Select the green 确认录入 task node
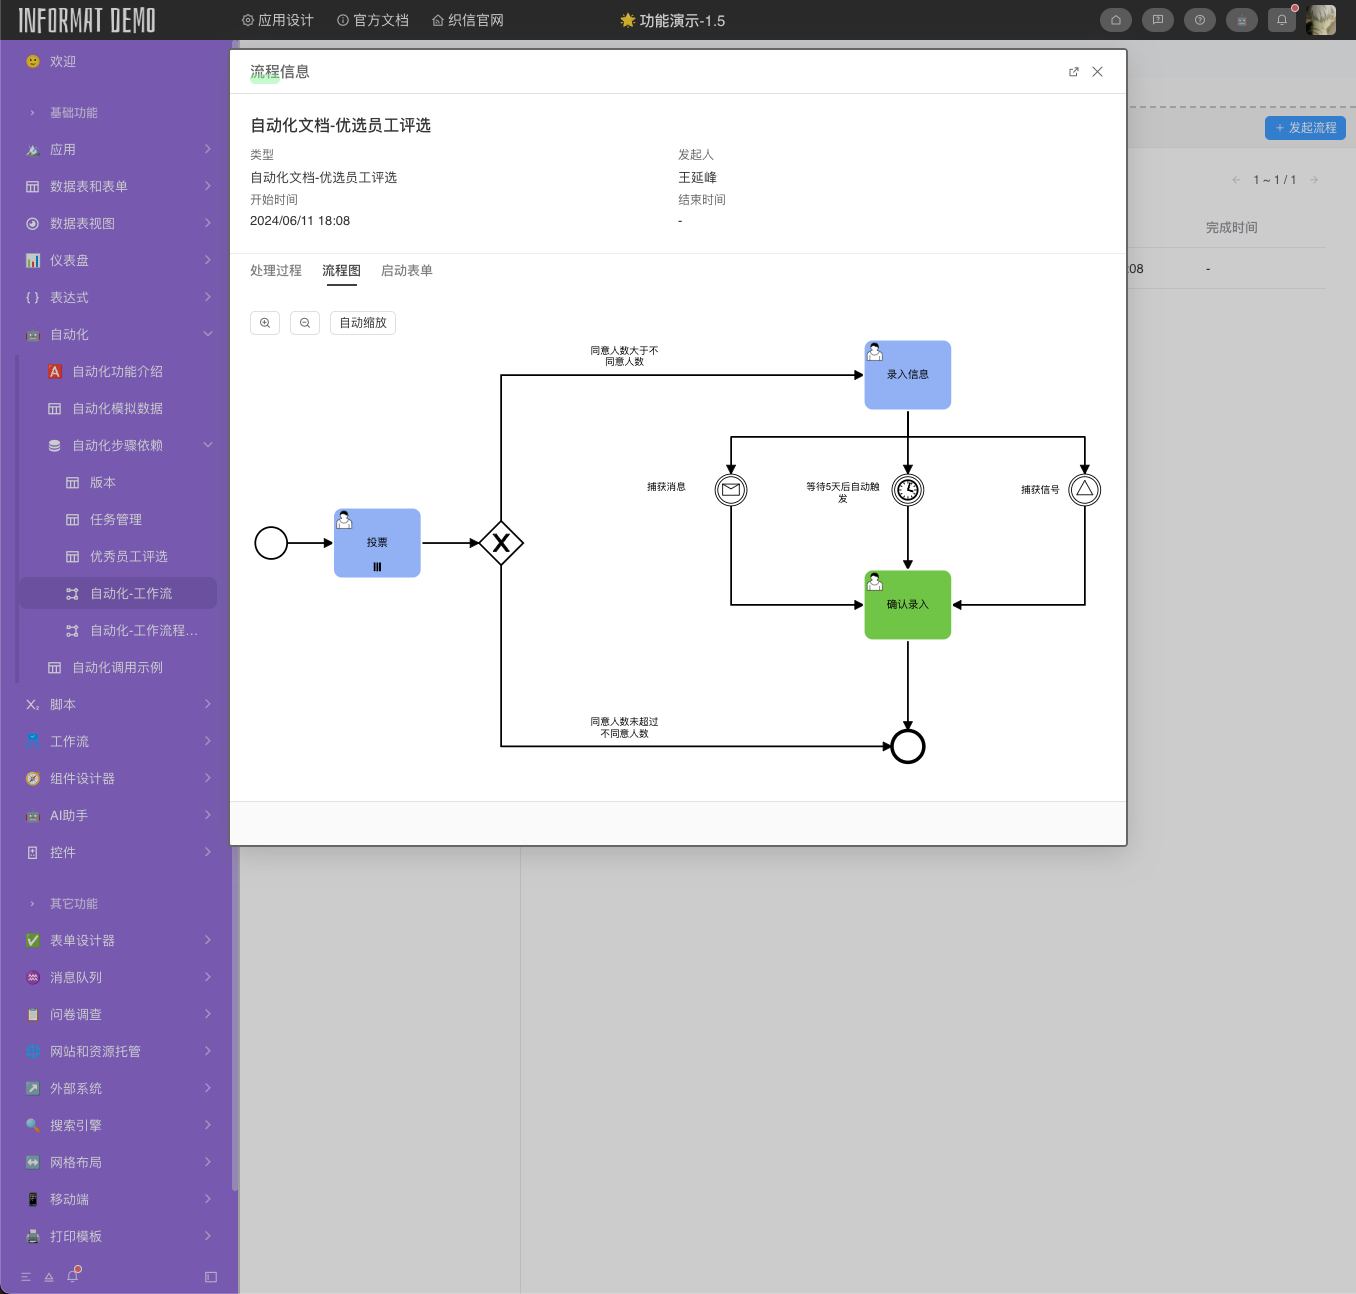 tap(908, 605)
